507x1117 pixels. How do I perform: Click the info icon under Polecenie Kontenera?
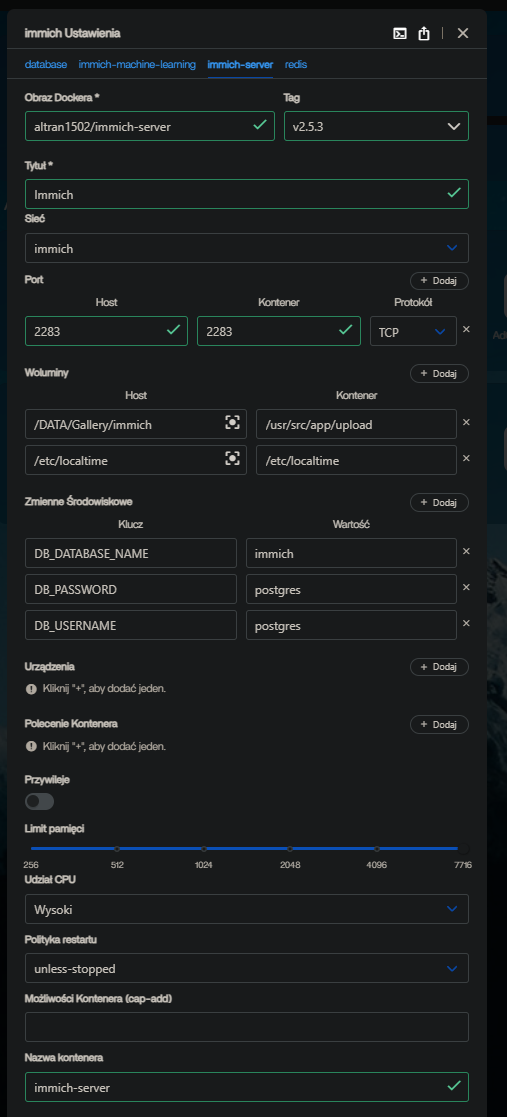point(31,747)
